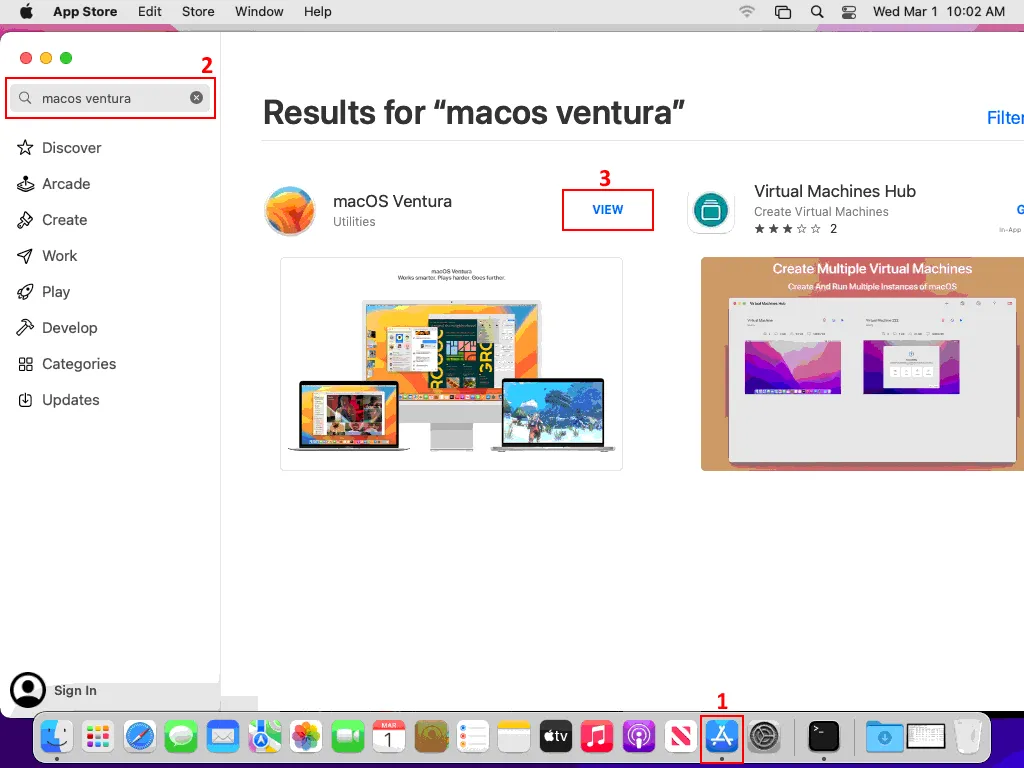Screen dimensions: 1024x768
Task: Browse the Categories grid icon
Action: click(26, 364)
